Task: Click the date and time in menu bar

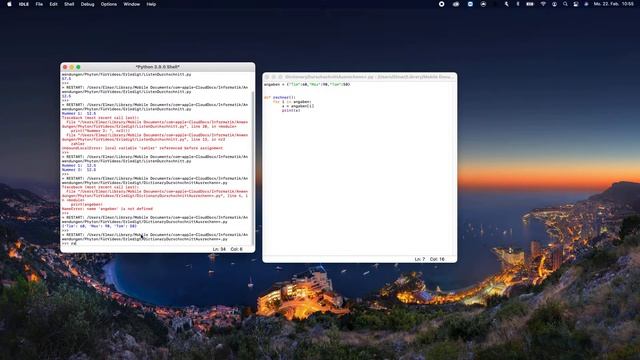Action: [614, 4]
